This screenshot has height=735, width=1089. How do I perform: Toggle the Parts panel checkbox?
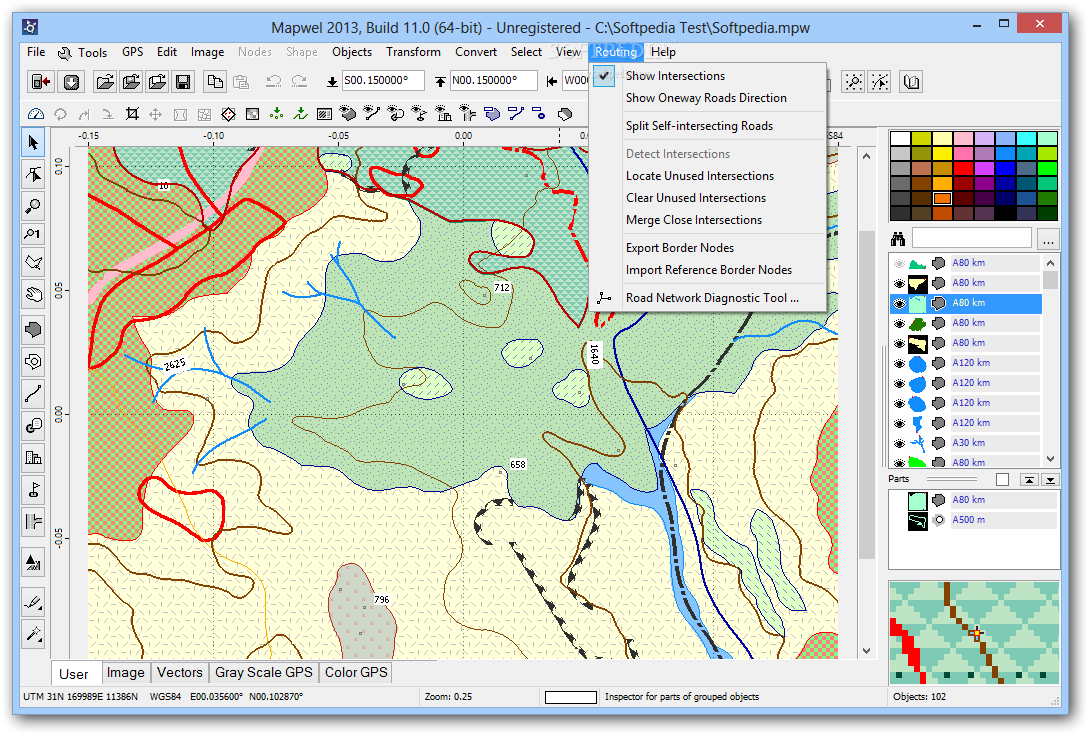(x=1002, y=479)
